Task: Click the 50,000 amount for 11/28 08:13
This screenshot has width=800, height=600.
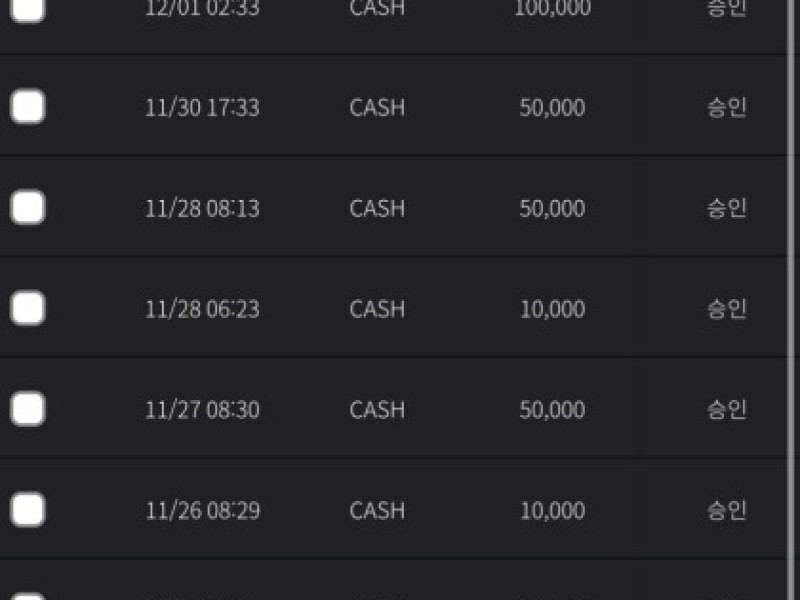Action: point(552,209)
